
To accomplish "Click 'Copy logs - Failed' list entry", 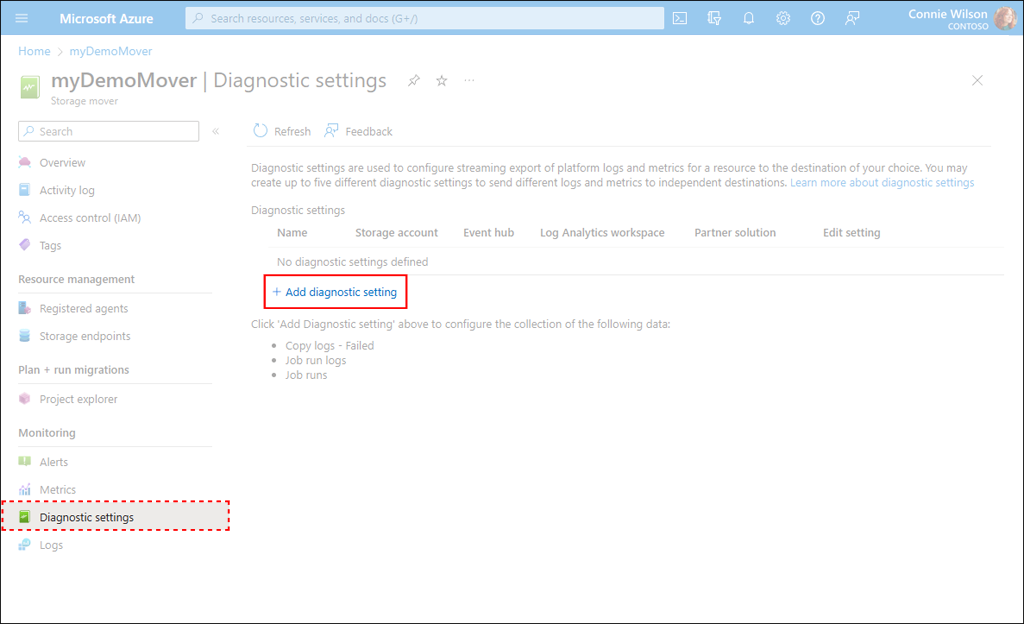I will (330, 345).
